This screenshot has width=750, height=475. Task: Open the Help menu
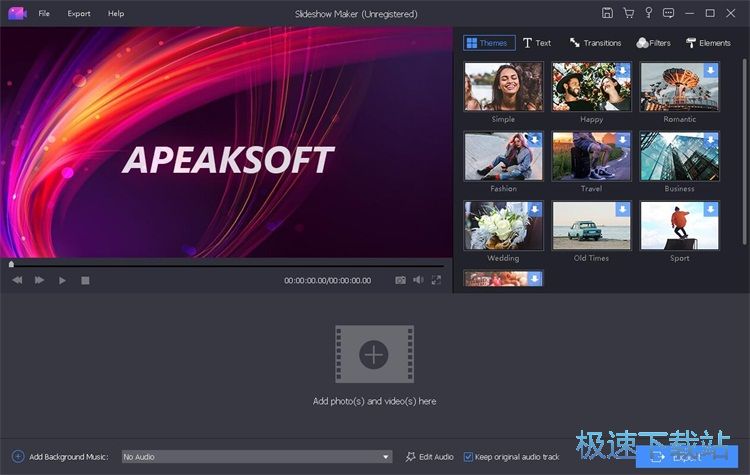click(x=116, y=13)
